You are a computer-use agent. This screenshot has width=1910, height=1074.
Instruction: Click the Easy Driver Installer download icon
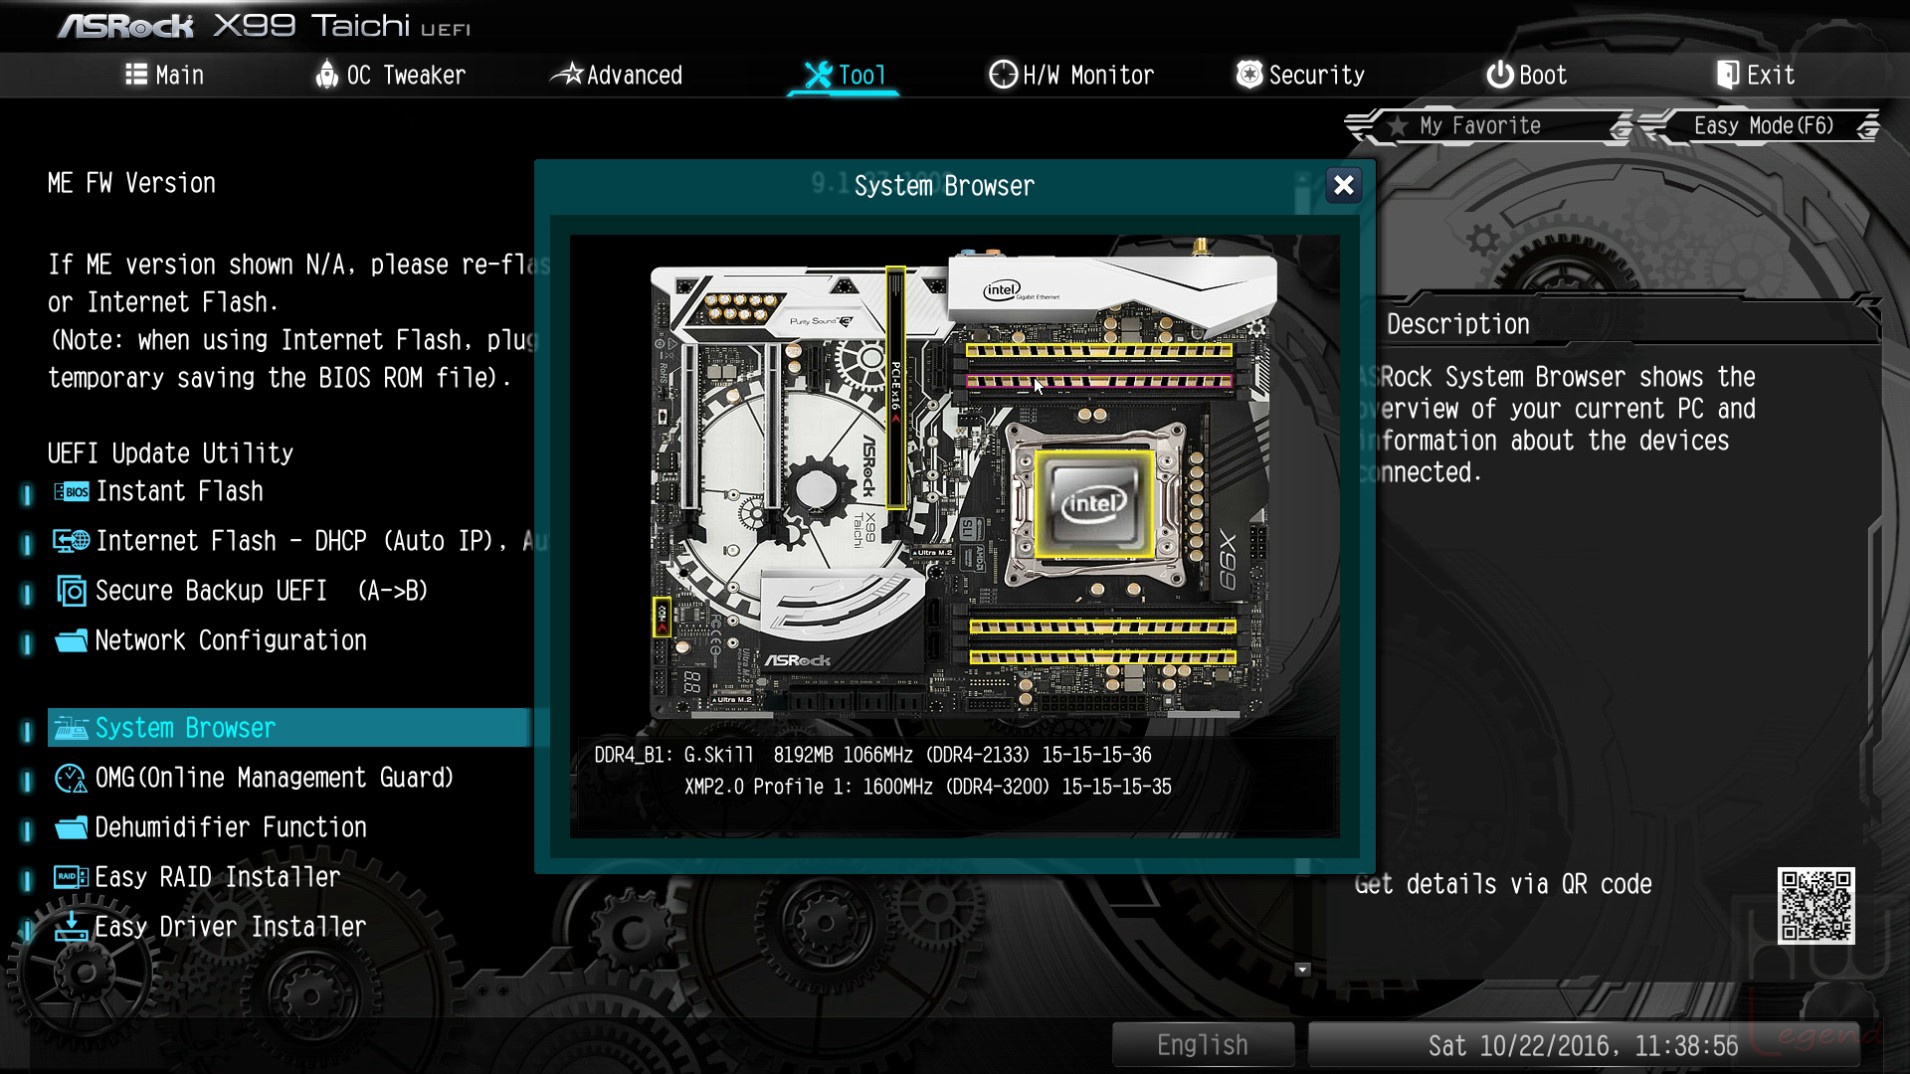tap(71, 927)
